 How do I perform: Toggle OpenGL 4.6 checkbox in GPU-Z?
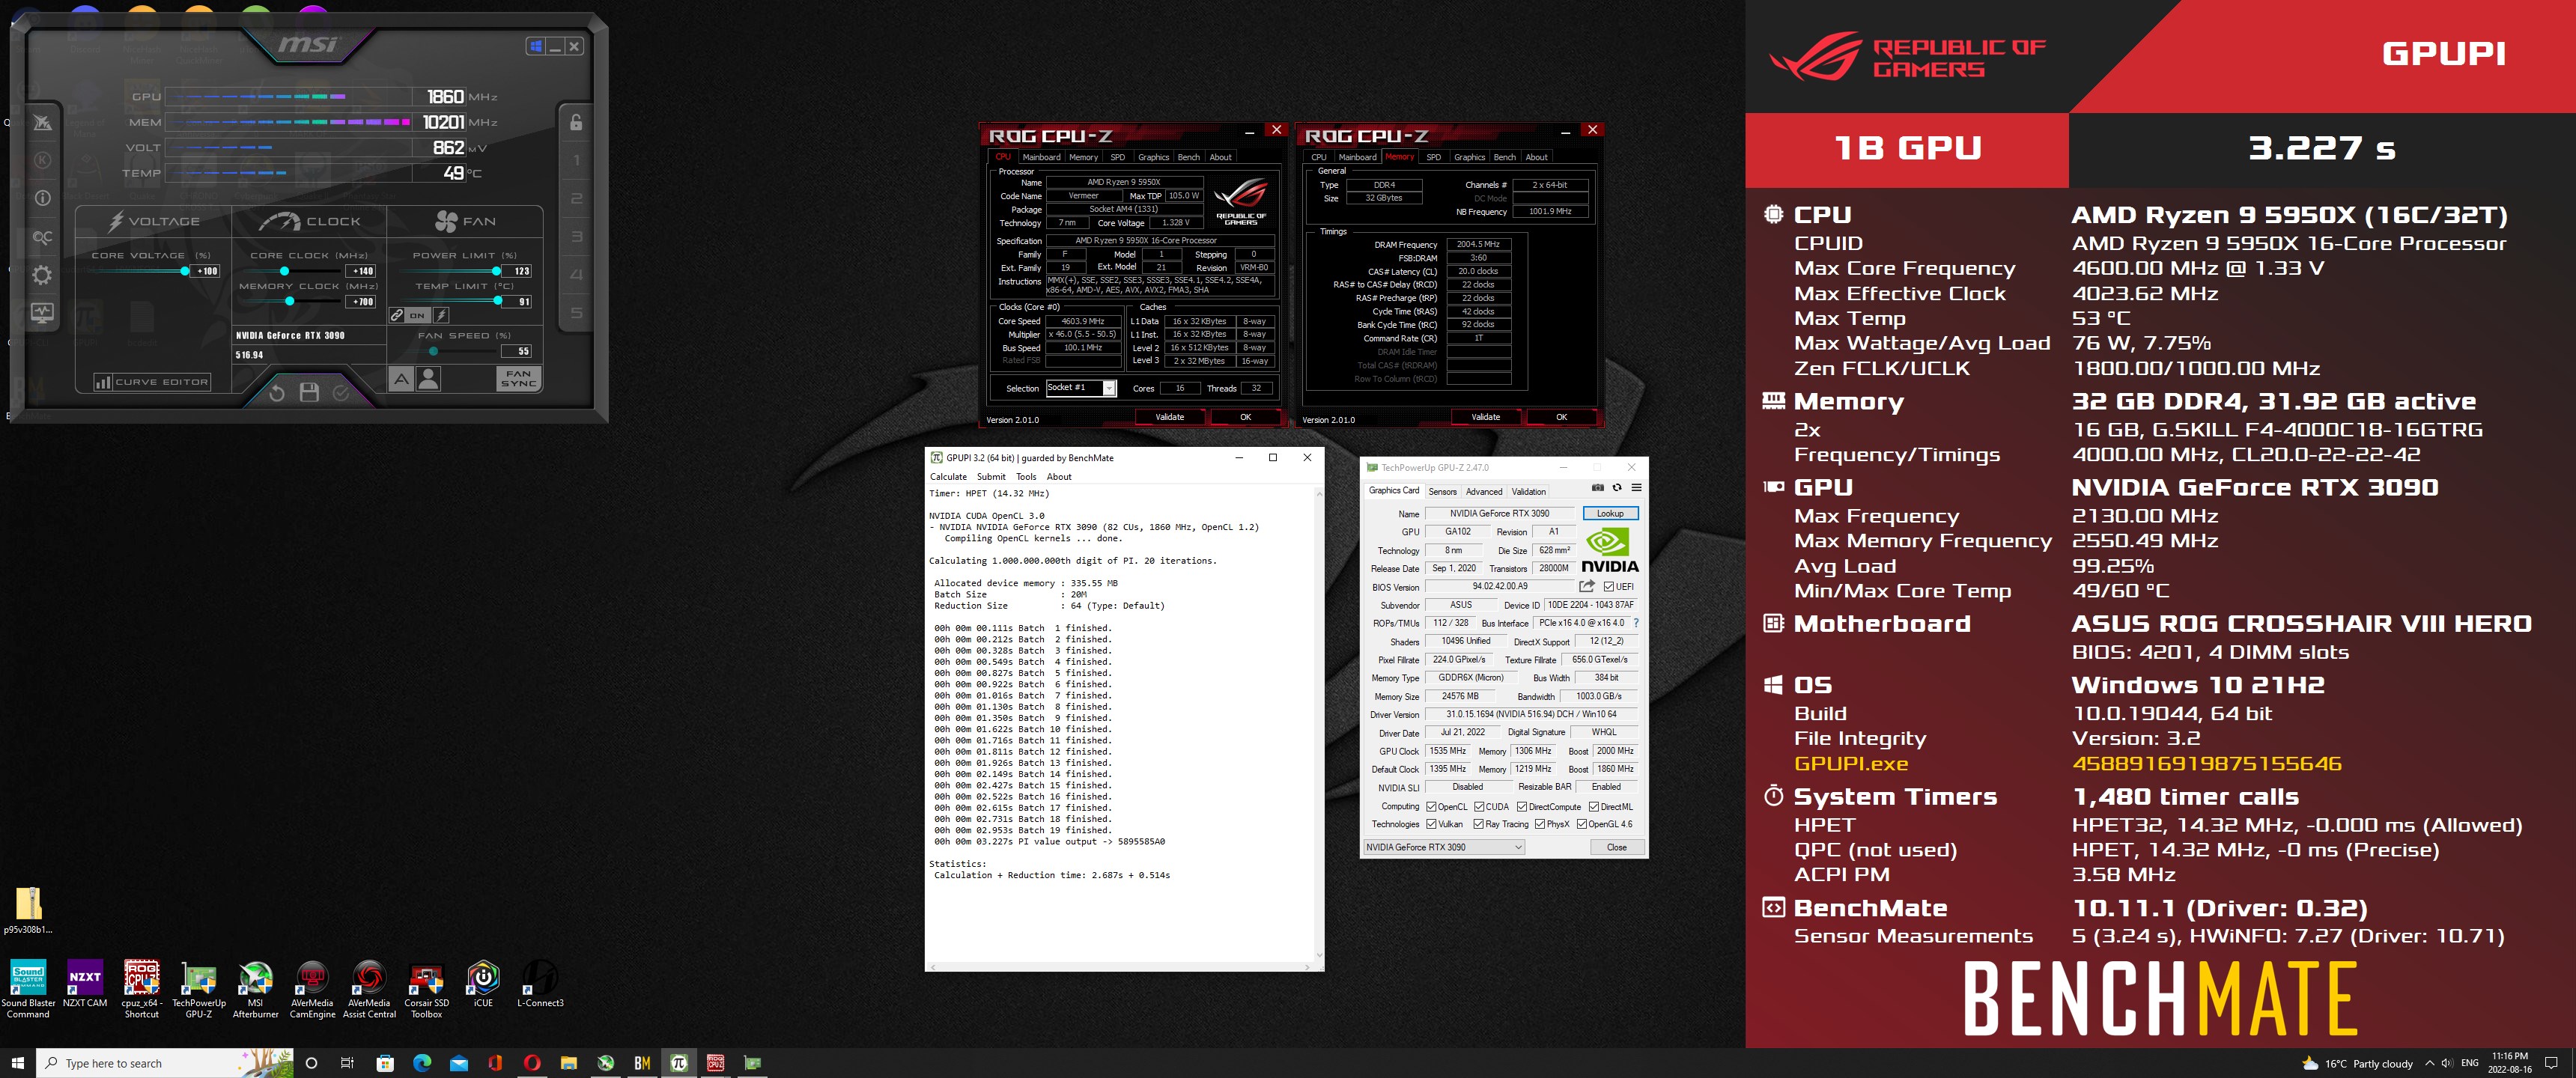point(1582,825)
